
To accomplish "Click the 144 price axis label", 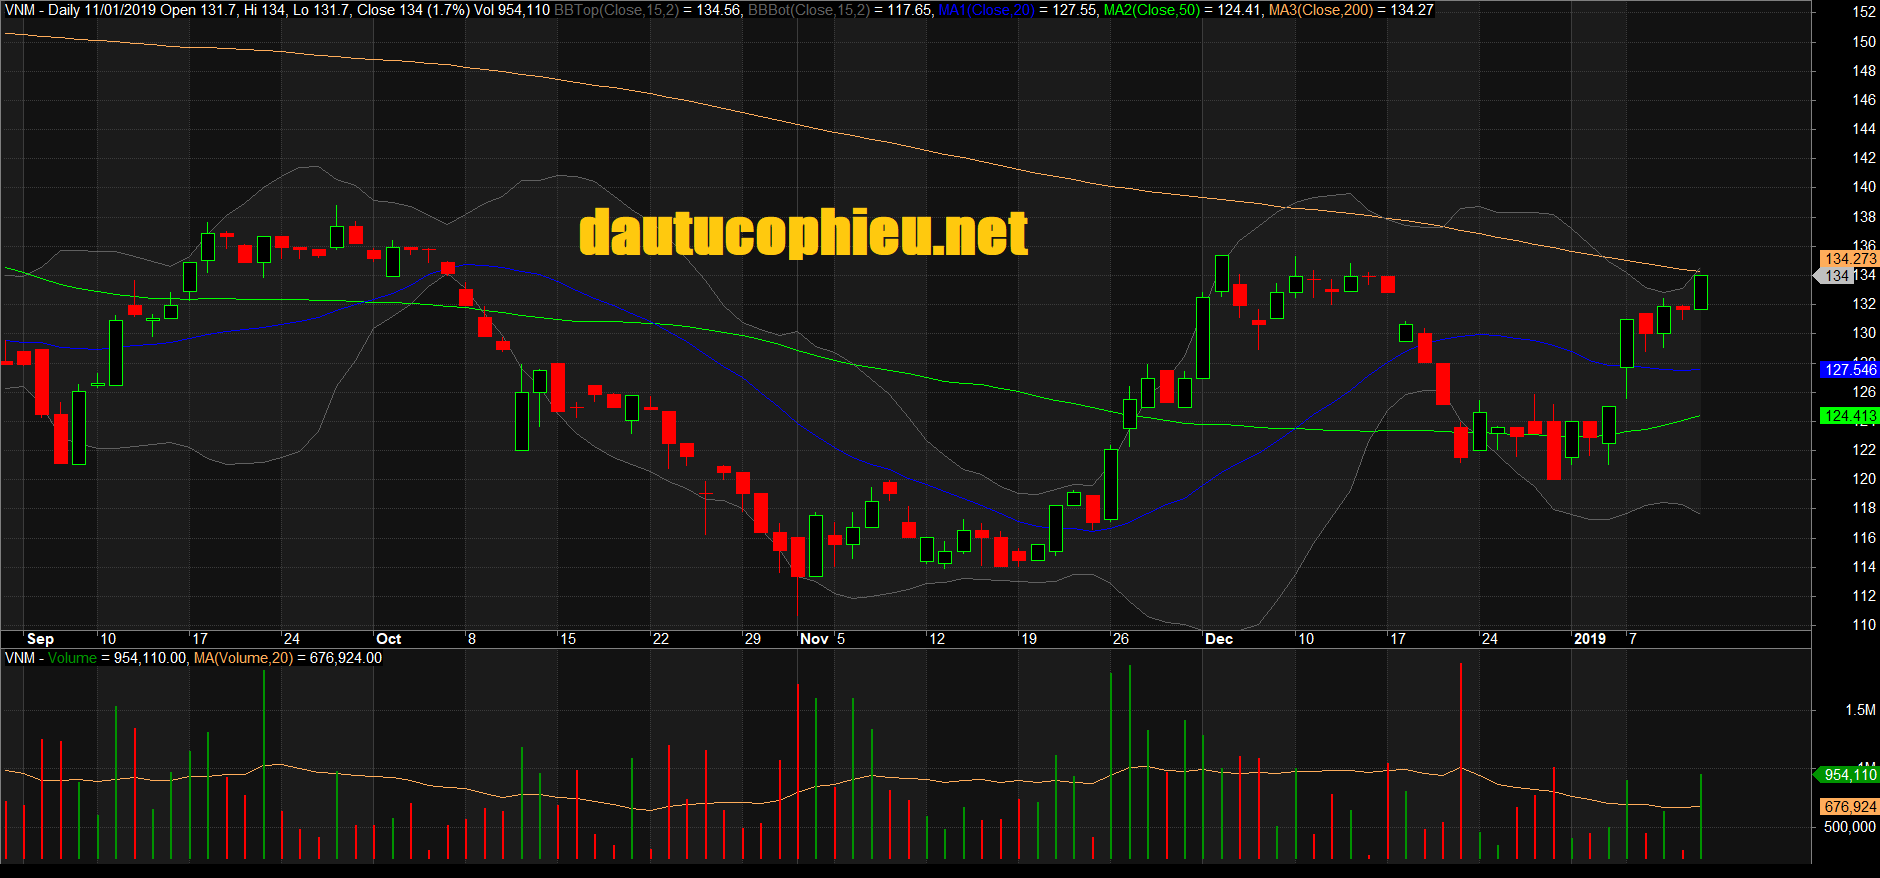I will coord(1864,129).
